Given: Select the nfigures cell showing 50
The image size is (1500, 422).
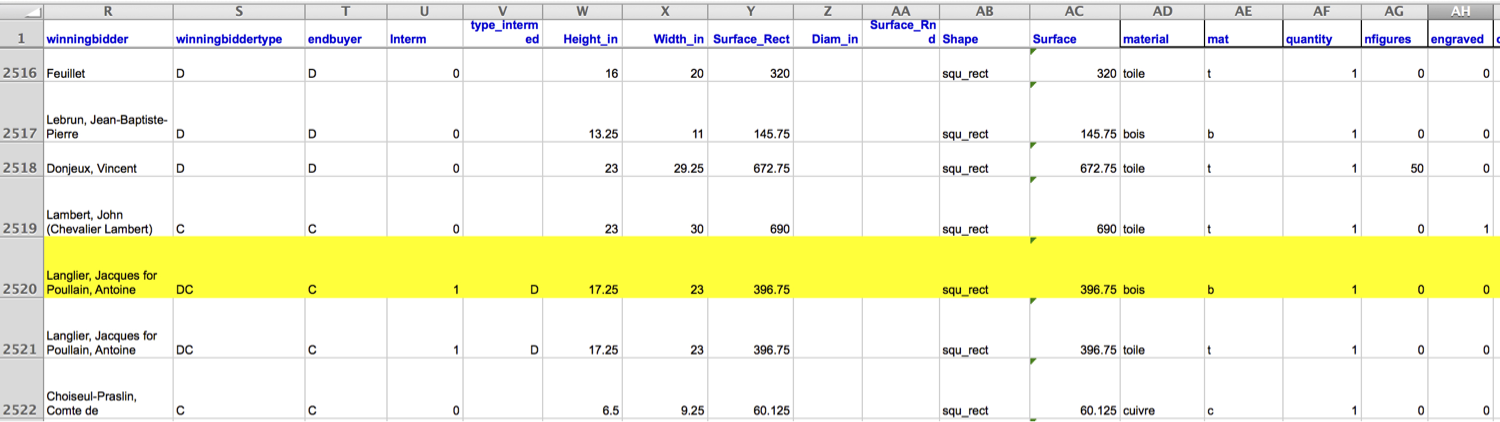Looking at the screenshot, I should [x=1393, y=169].
